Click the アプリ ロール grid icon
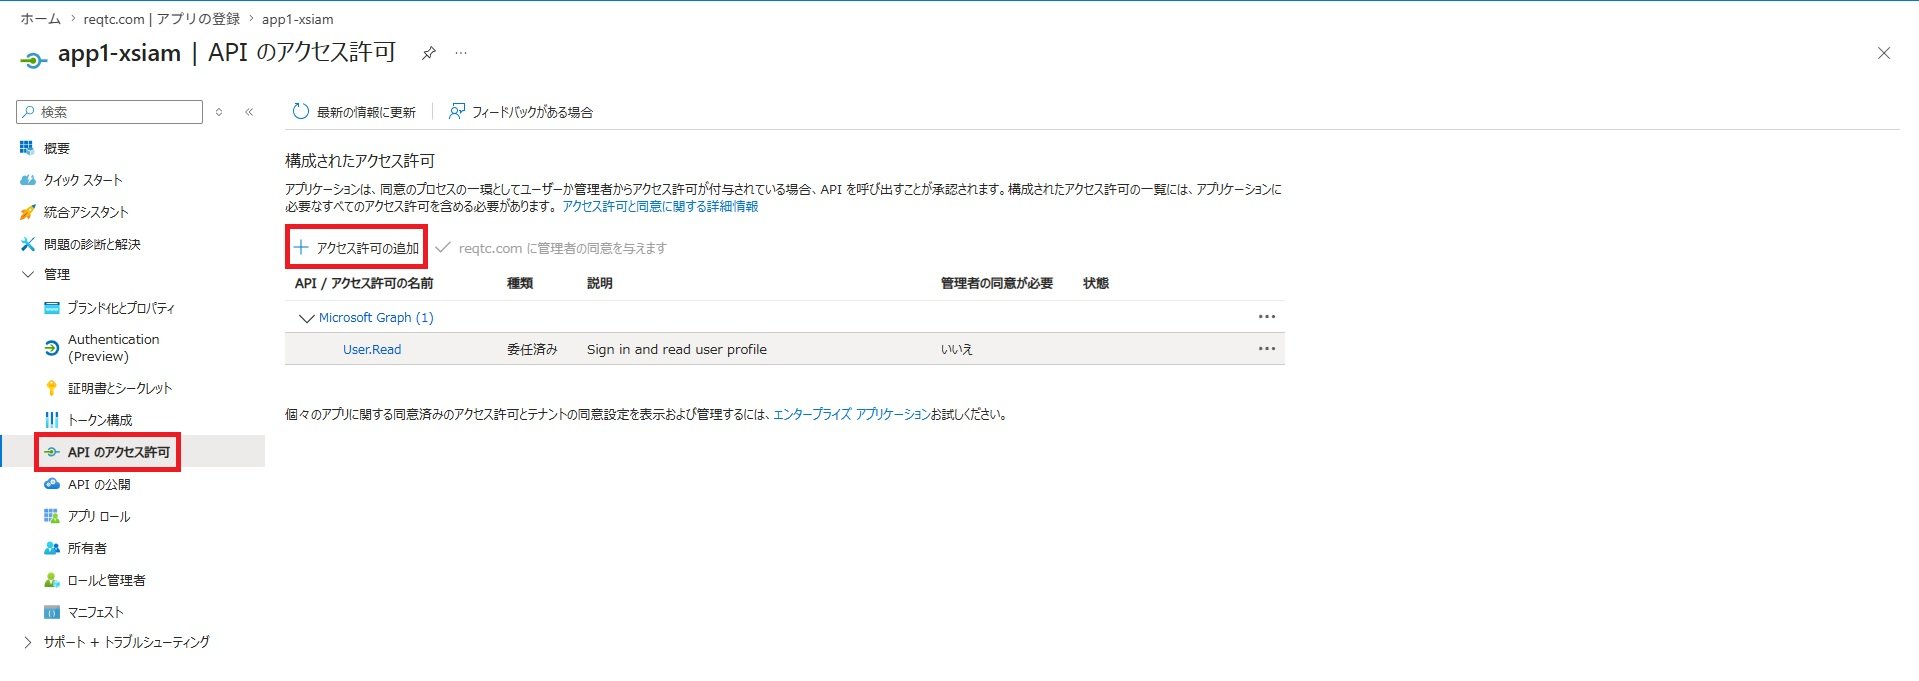 (x=52, y=516)
